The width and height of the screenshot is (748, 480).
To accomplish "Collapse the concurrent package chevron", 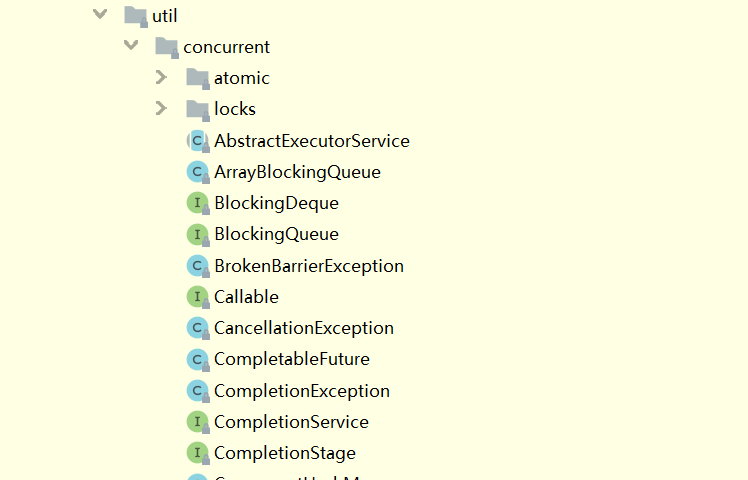I will [131, 45].
